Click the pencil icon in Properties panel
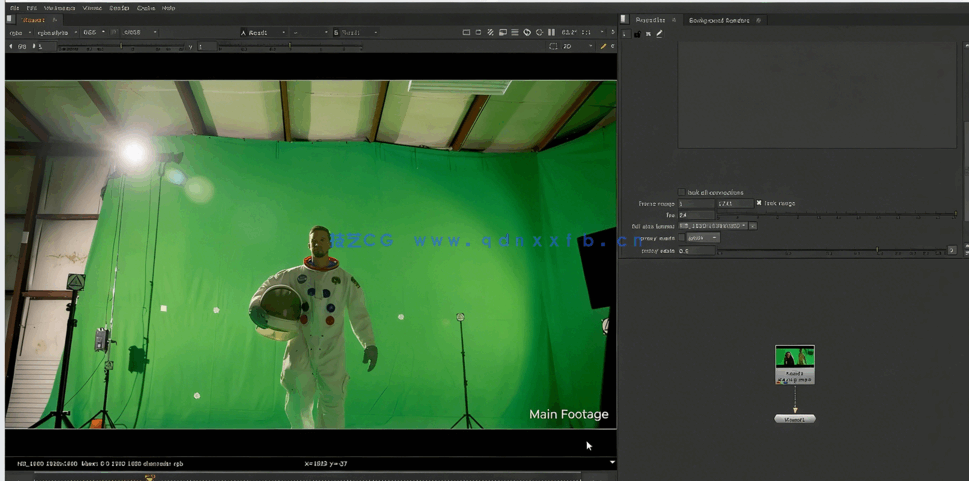This screenshot has width=969, height=481. (659, 34)
